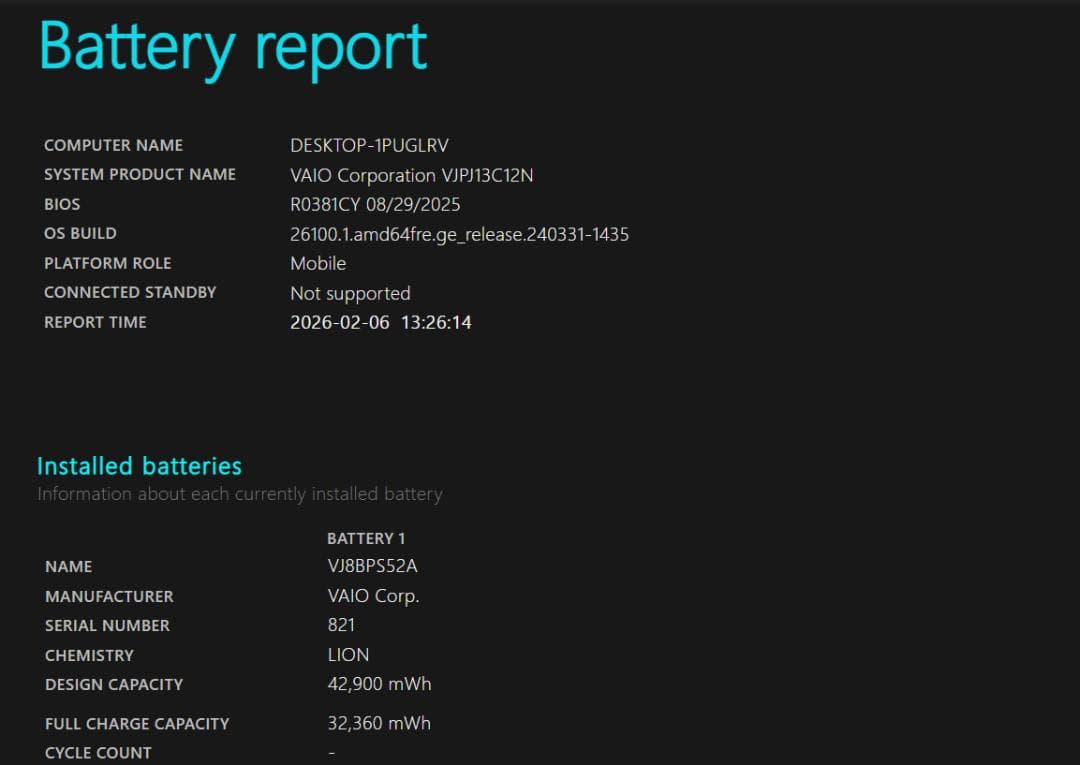Click the 26100.1.amd64fre build string
The width and height of the screenshot is (1080, 765).
(459, 234)
